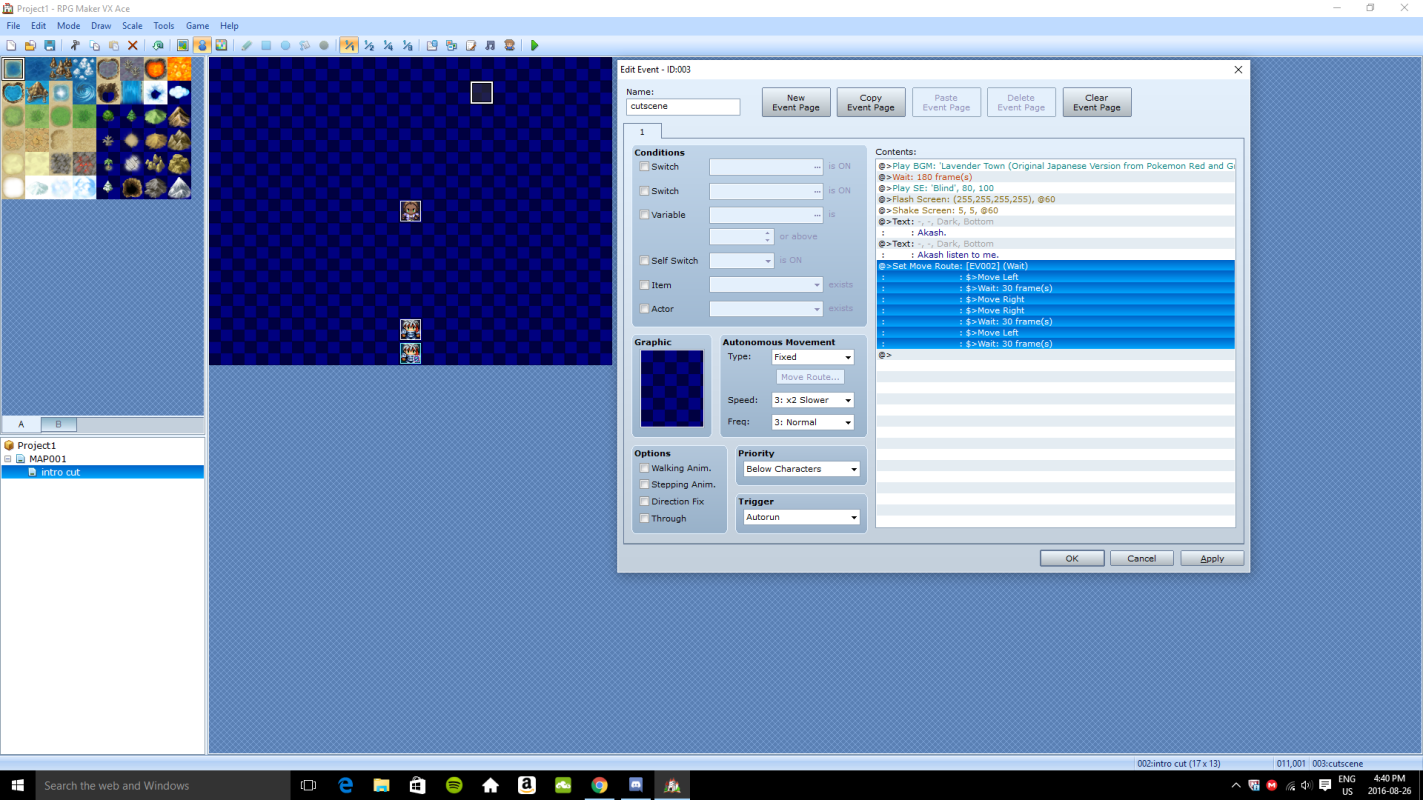Select the Save Project toolbar icon
Viewport: 1423px width, 800px height.
click(x=49, y=45)
